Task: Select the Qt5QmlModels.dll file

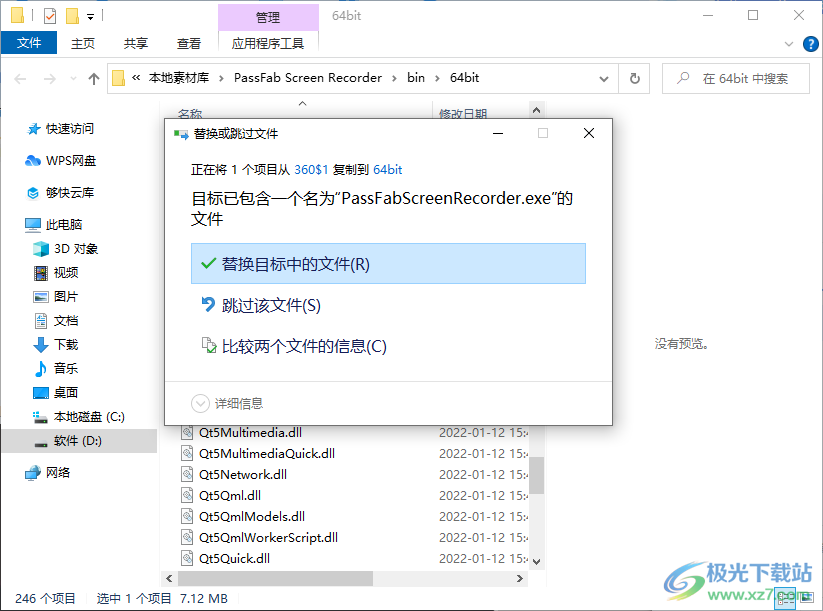Action: click(x=252, y=517)
